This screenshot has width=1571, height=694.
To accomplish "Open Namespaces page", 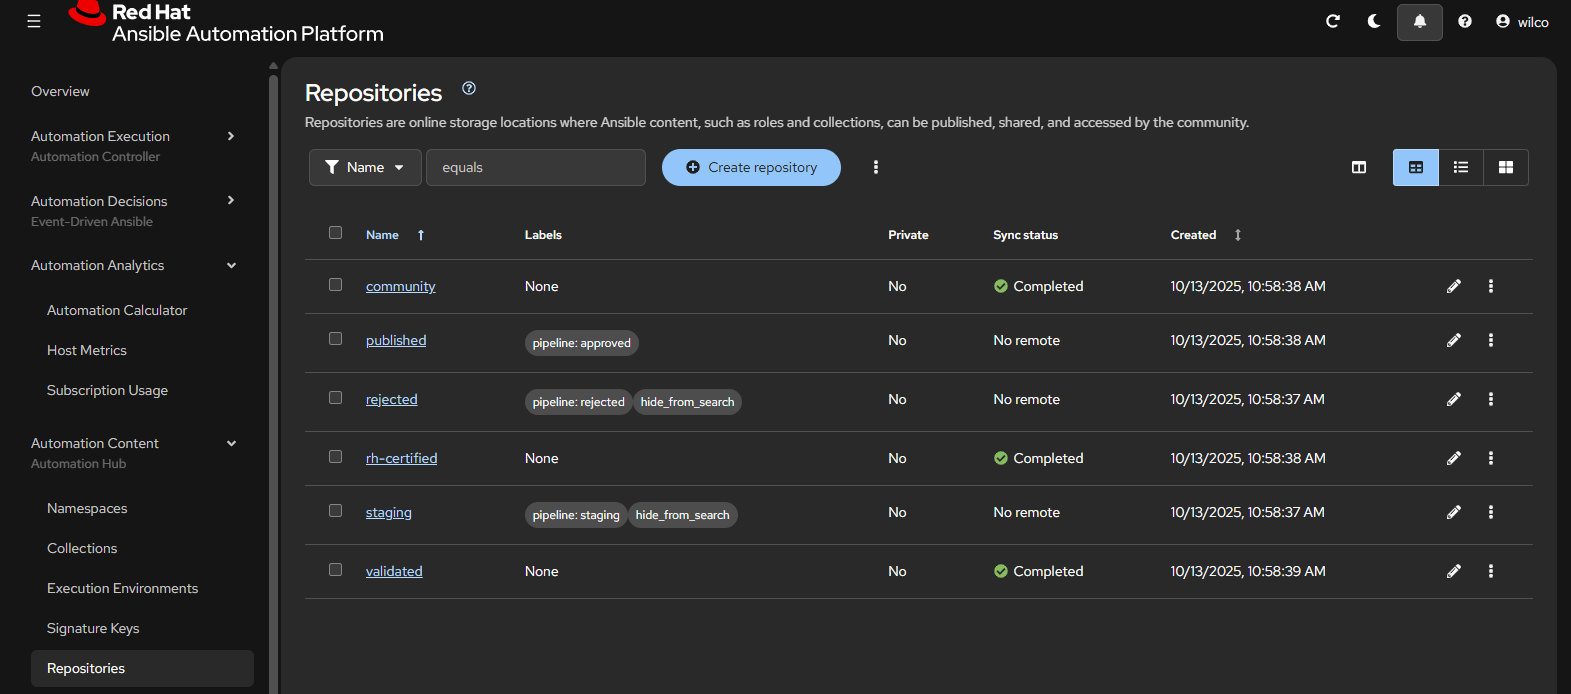I will coord(87,508).
